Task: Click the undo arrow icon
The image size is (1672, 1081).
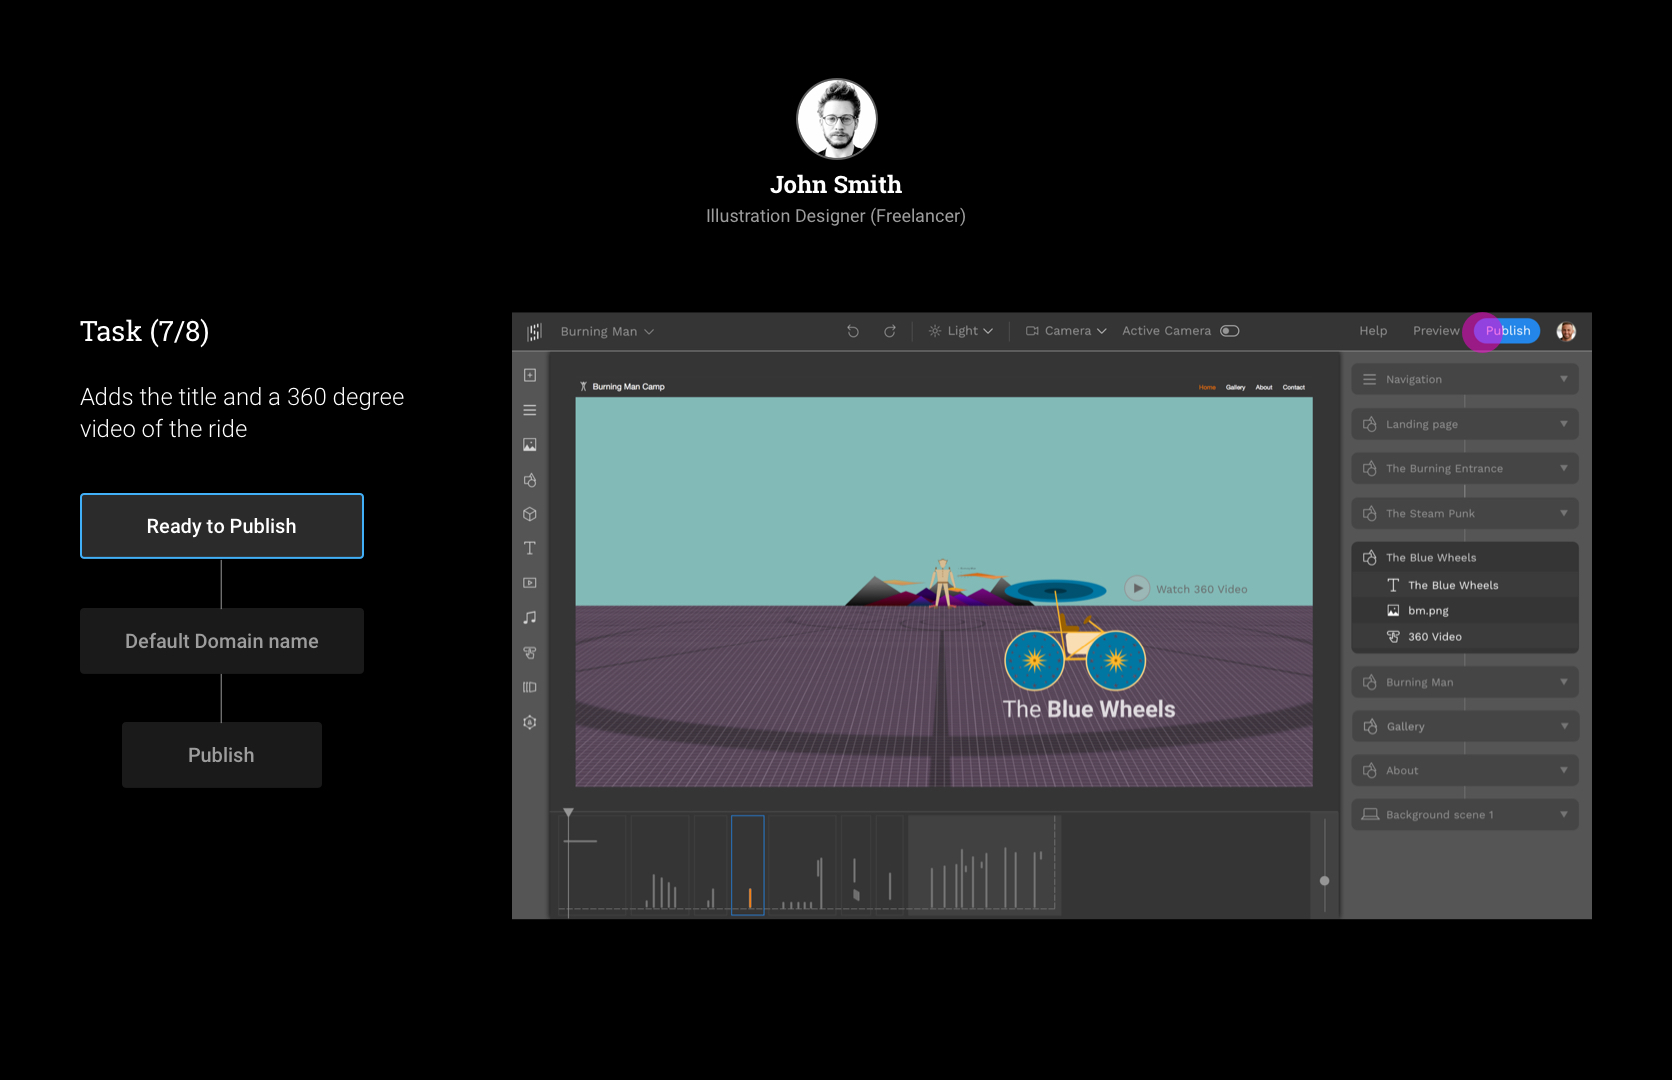Action: pos(853,331)
